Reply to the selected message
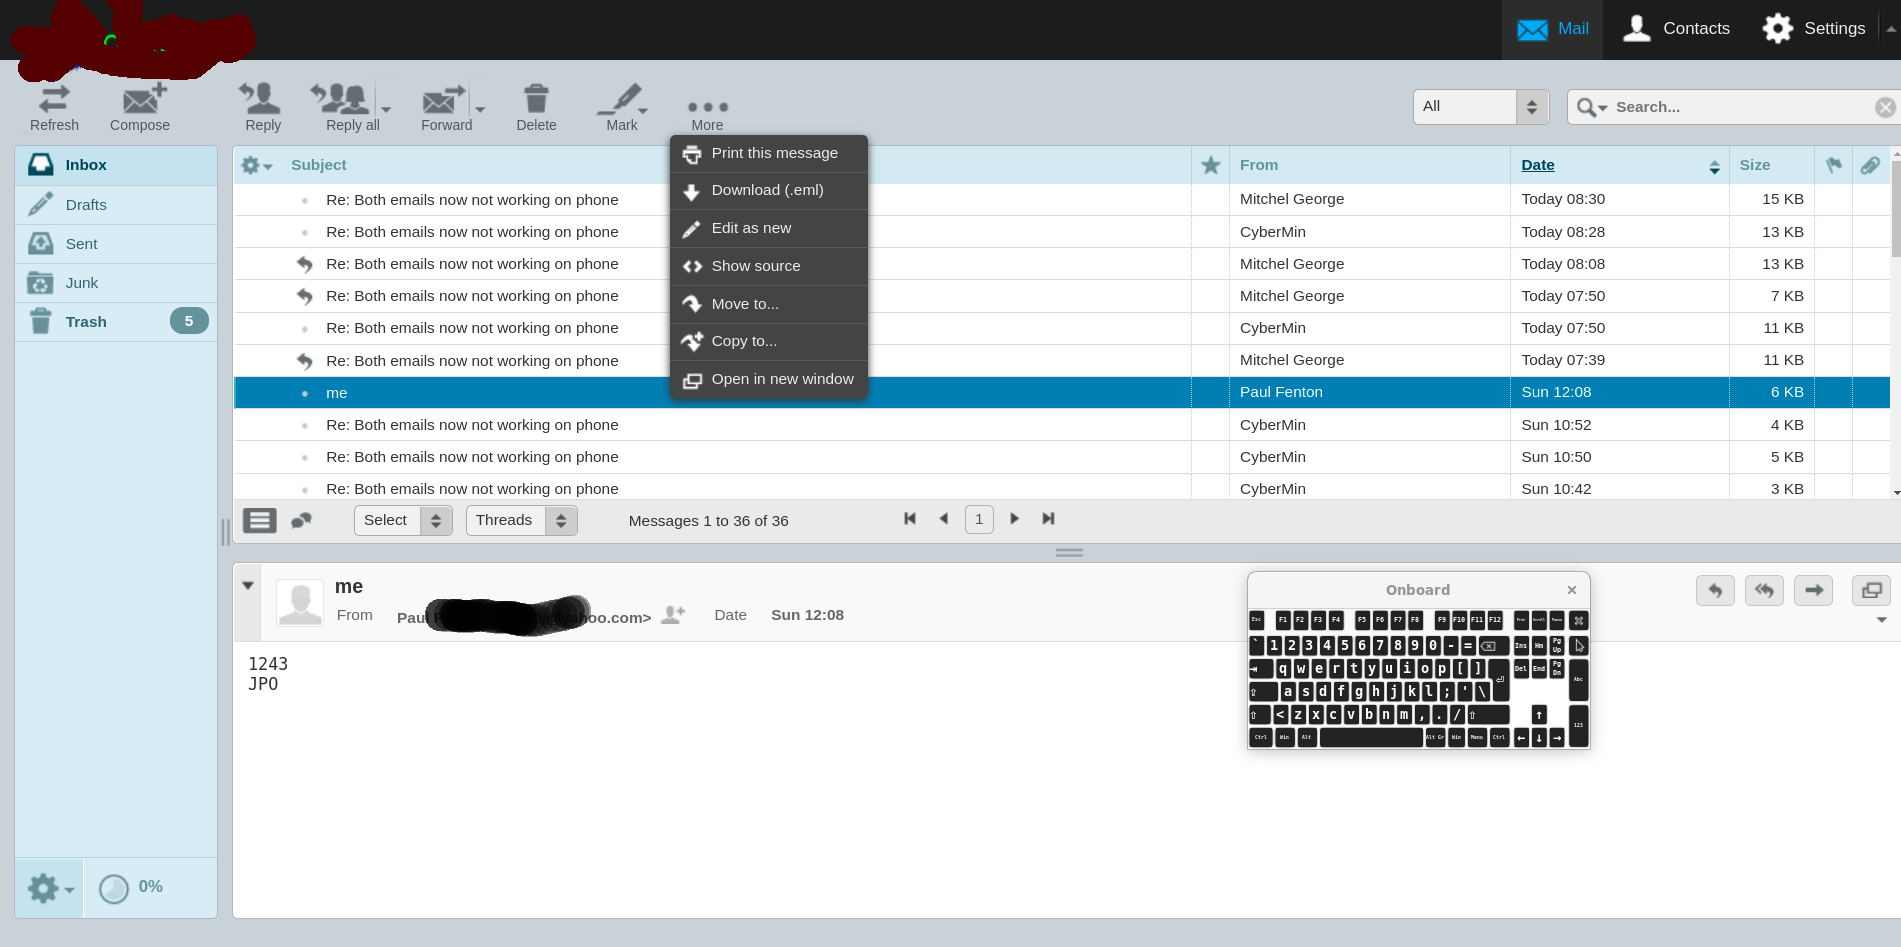The height and width of the screenshot is (947, 1901). (263, 108)
